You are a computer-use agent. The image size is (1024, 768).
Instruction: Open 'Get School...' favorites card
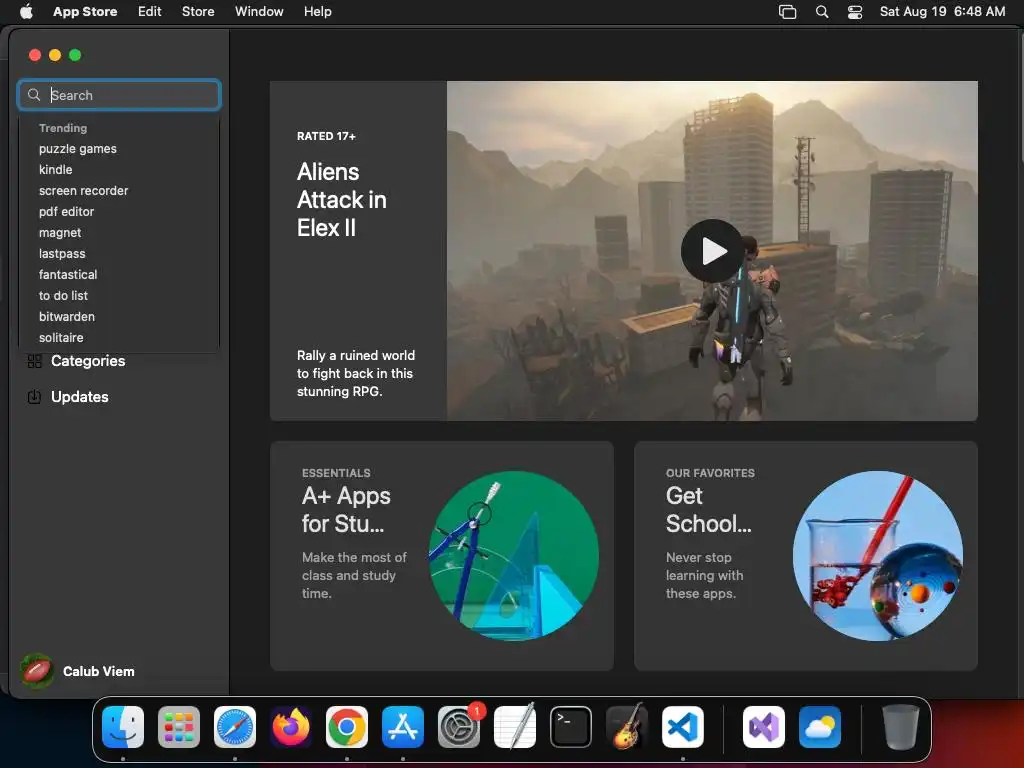pos(806,556)
